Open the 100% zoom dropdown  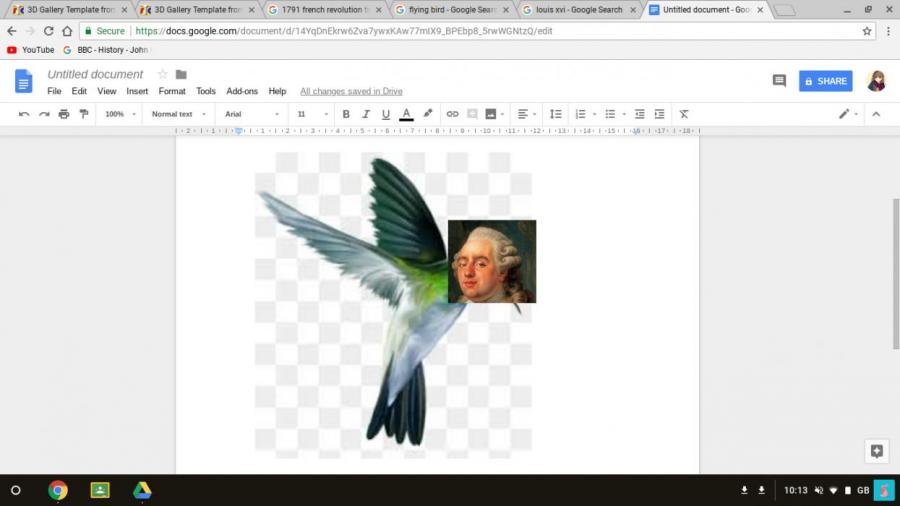(x=119, y=114)
